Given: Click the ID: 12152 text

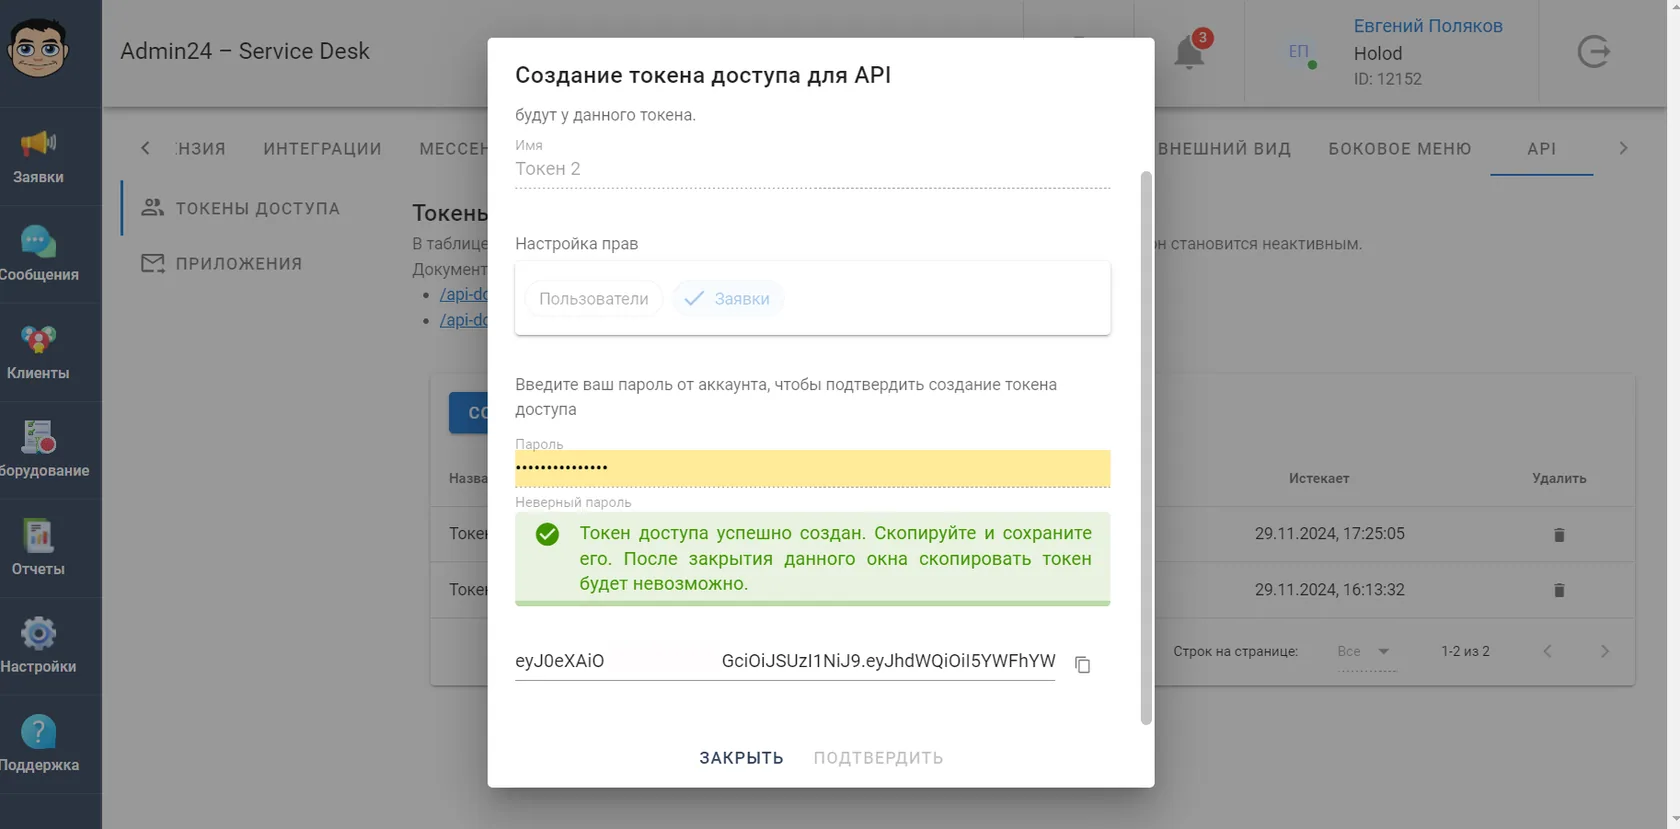Looking at the screenshot, I should (x=1388, y=79).
